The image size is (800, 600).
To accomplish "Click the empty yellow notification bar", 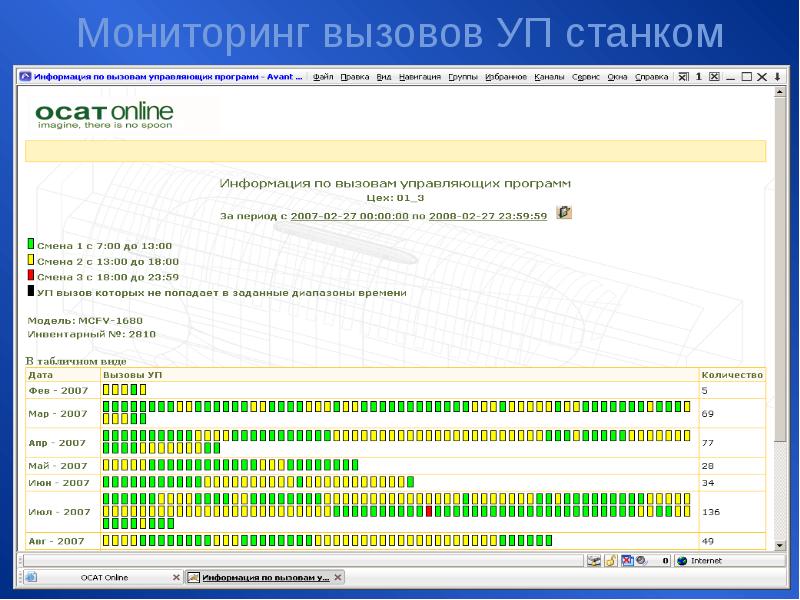I will click(395, 151).
